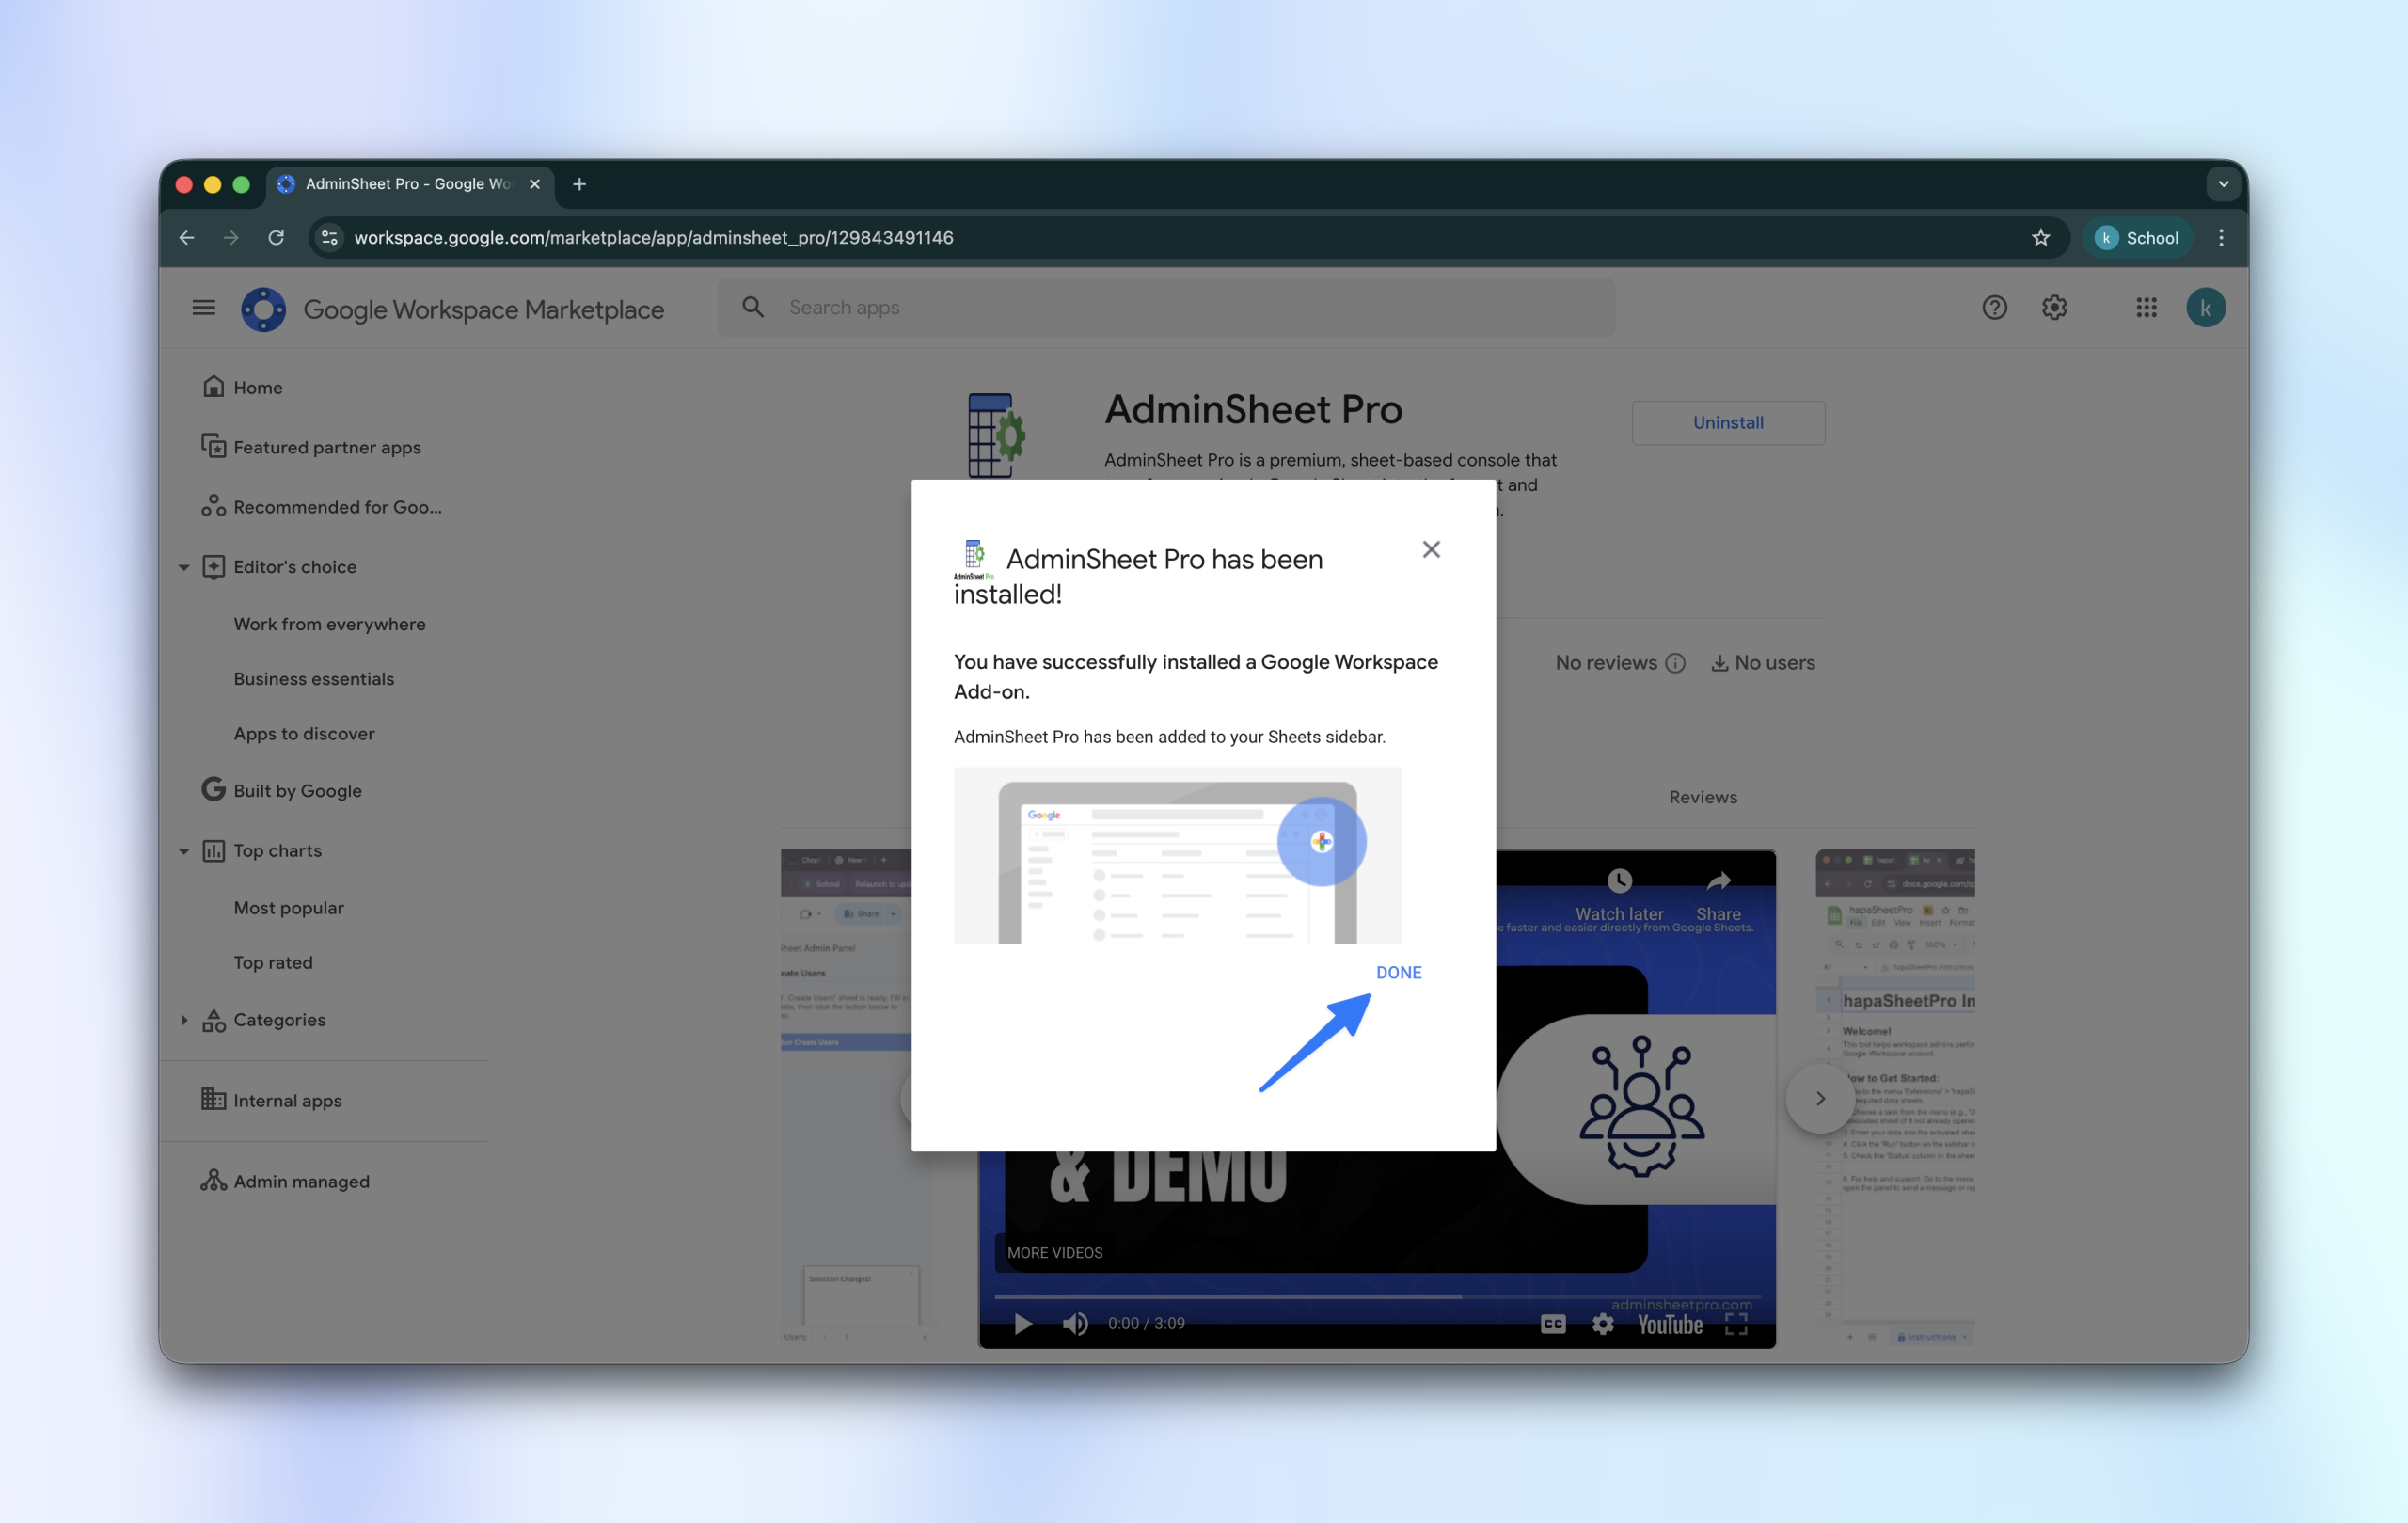Collapse the Top charts section
This screenshot has width=2408, height=1523.
click(x=184, y=851)
